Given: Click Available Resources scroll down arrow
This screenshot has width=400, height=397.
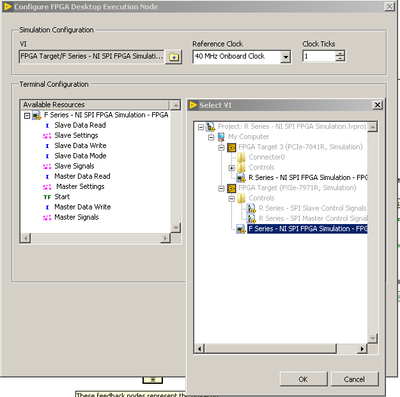Looking at the screenshot, I should pyautogui.click(x=176, y=228).
